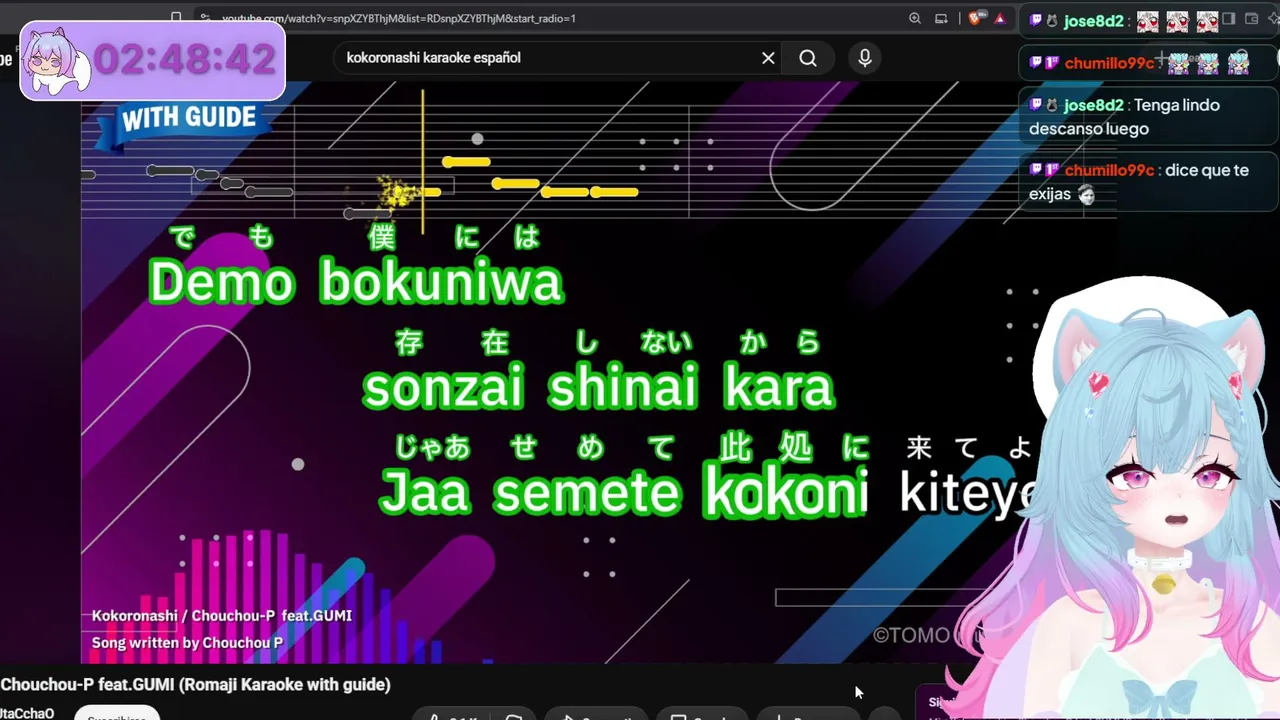This screenshot has height=720, width=1280.
Task: Click the lyric line 'sonzai shinai kara'
Action: [598, 388]
